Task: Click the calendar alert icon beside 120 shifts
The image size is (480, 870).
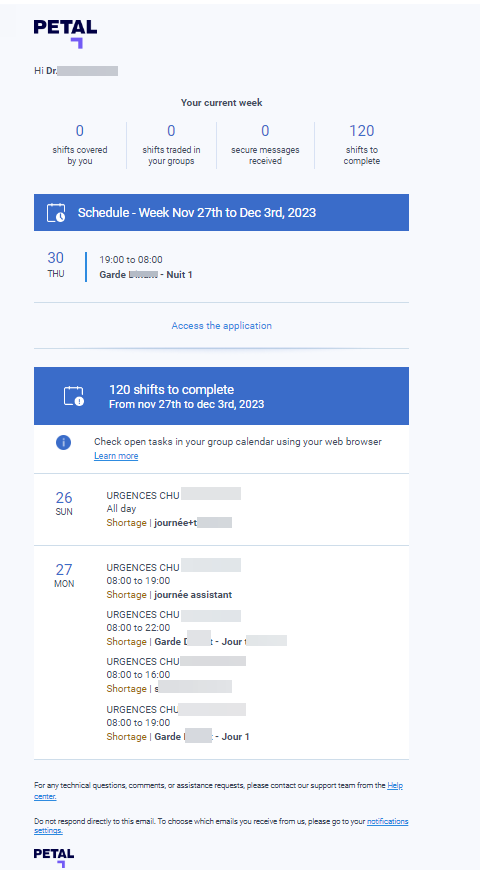Action: click(x=74, y=396)
